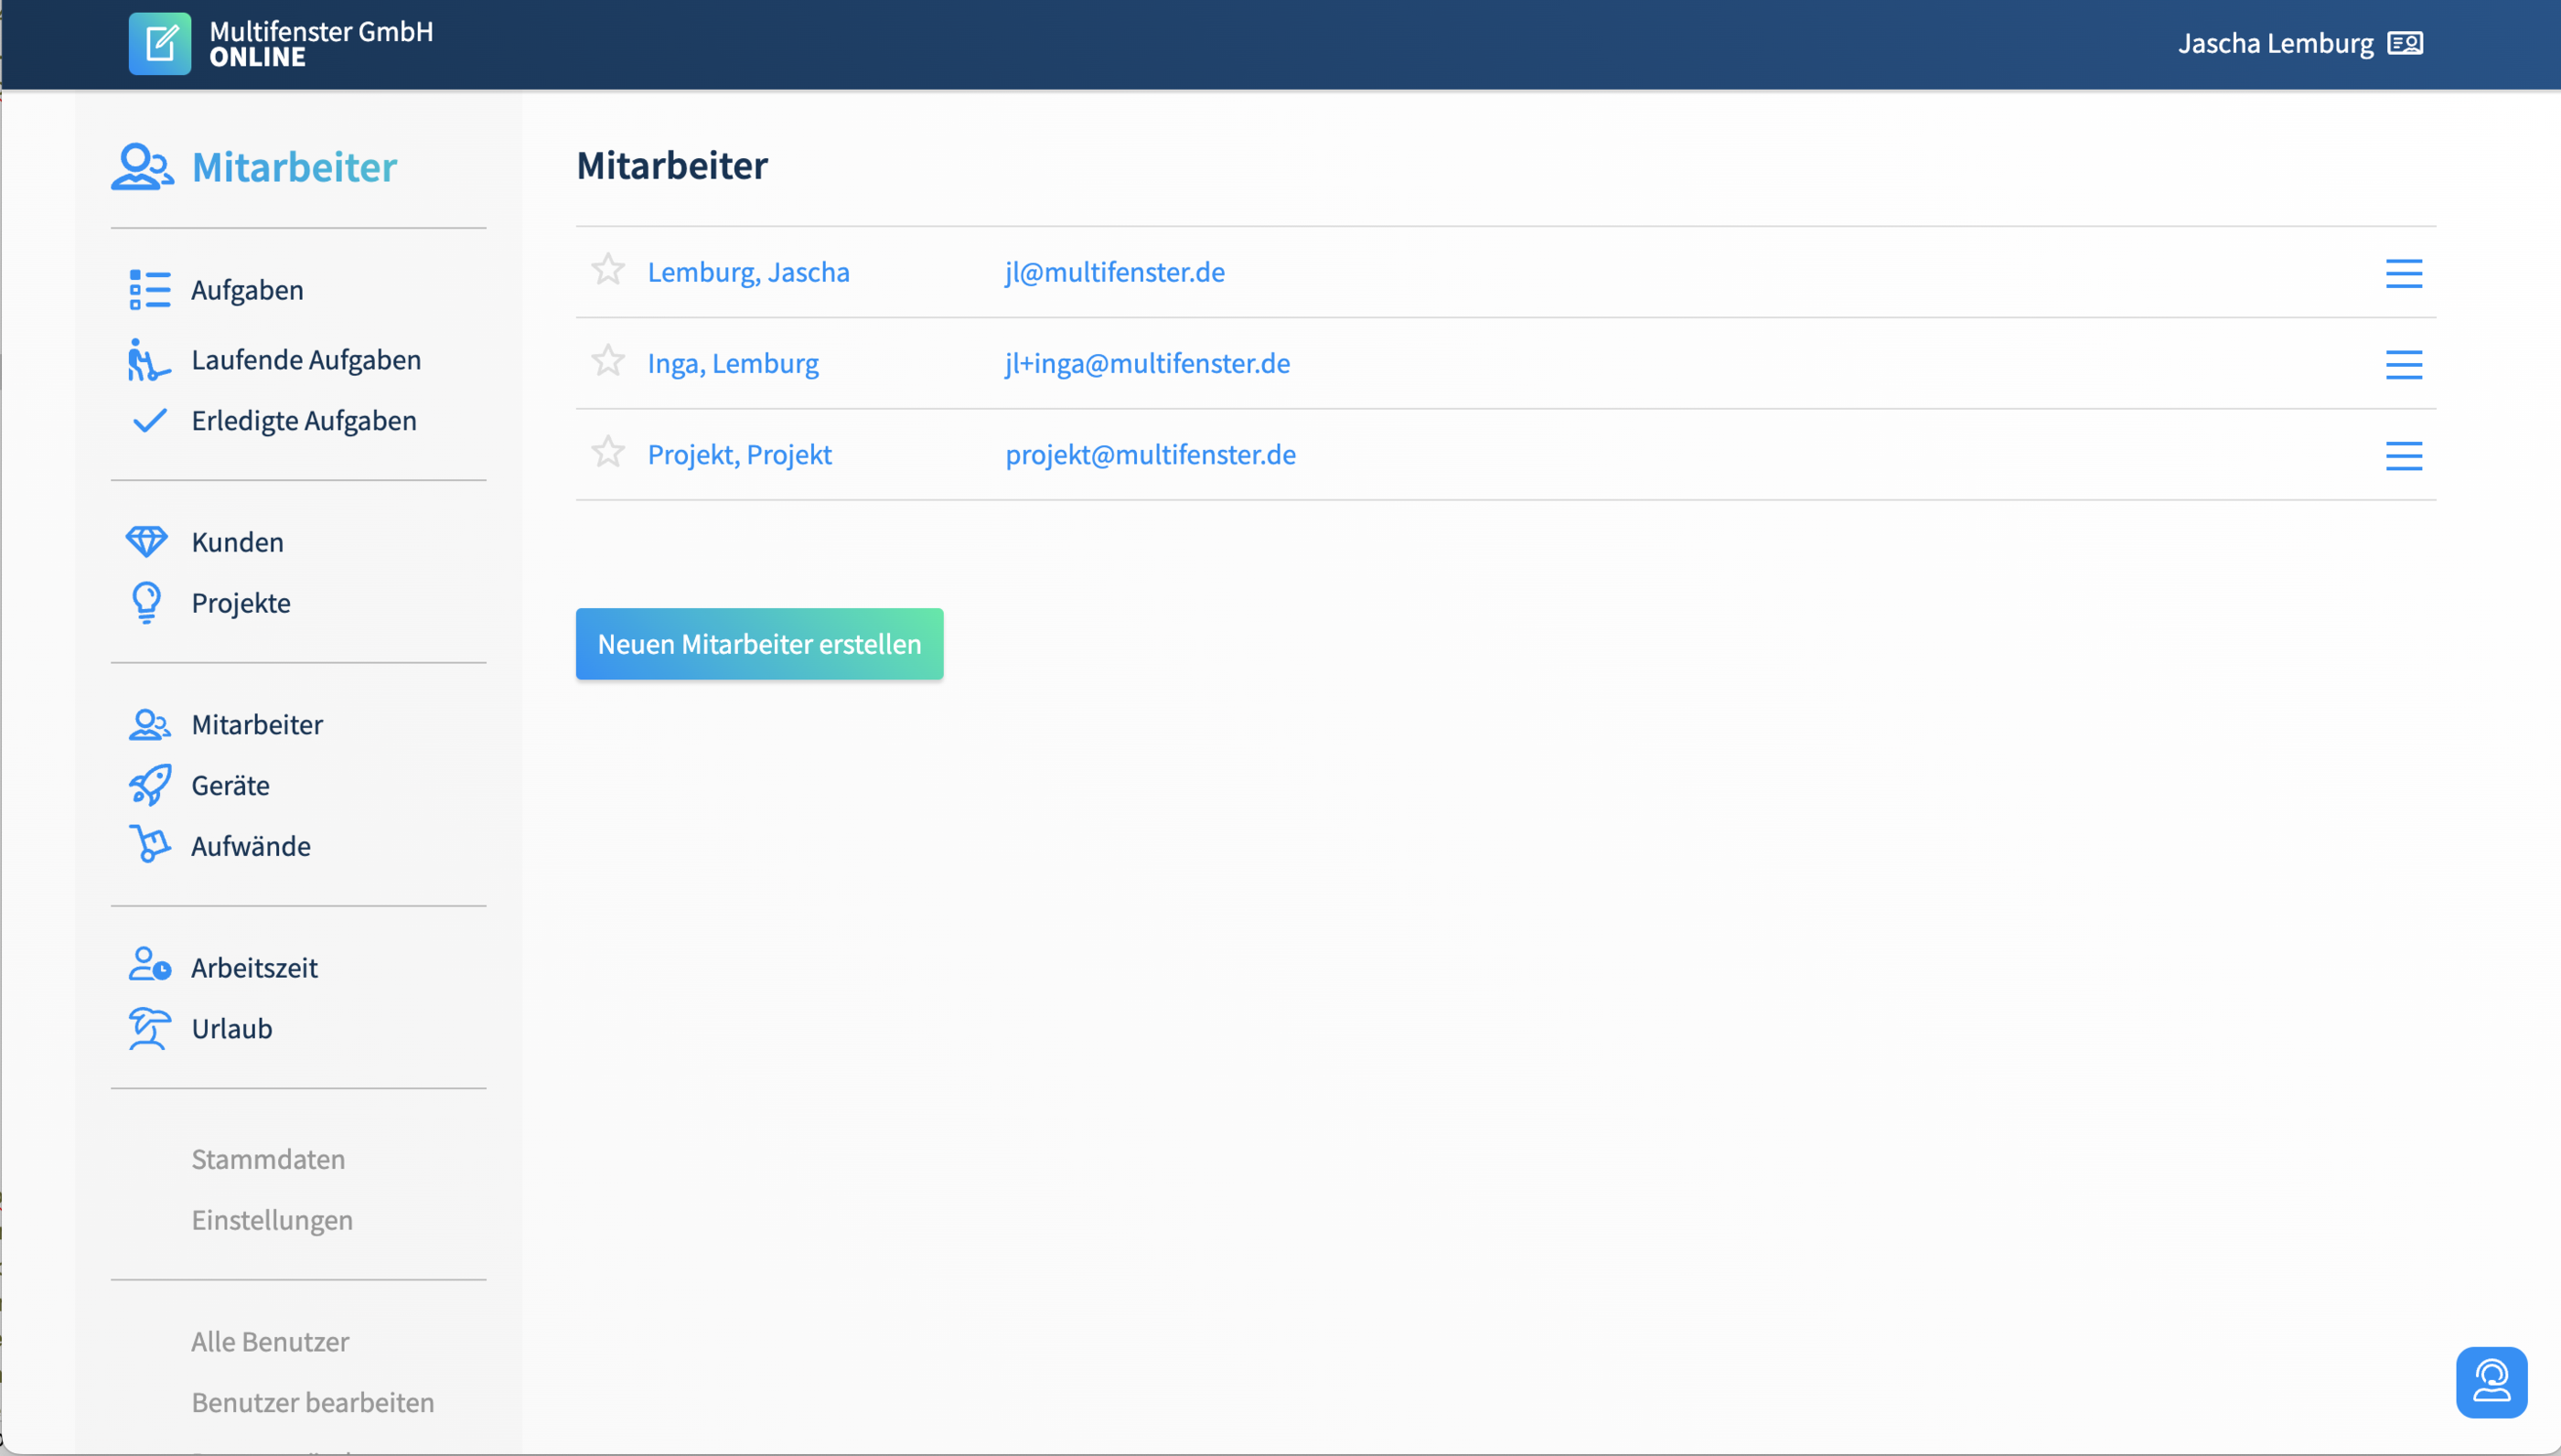
Task: Click the Multifenster GmbH logo icon
Action: [x=160, y=44]
